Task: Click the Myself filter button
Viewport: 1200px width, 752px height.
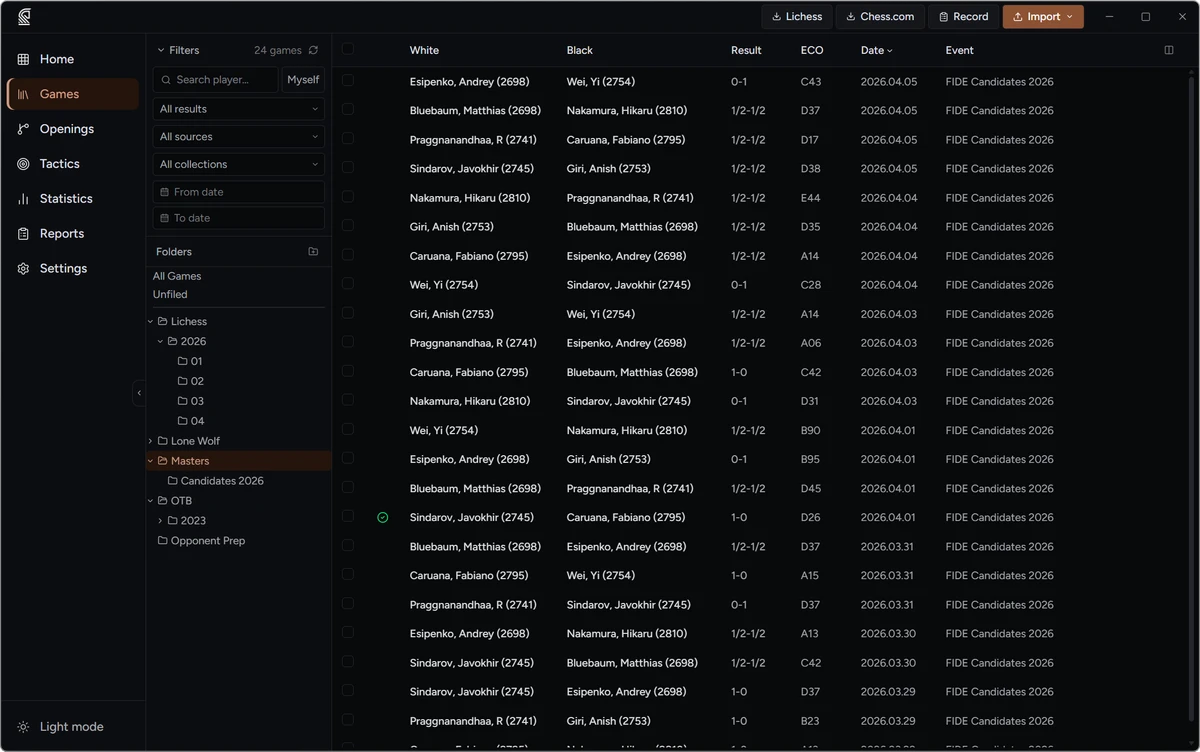Action: (303, 80)
